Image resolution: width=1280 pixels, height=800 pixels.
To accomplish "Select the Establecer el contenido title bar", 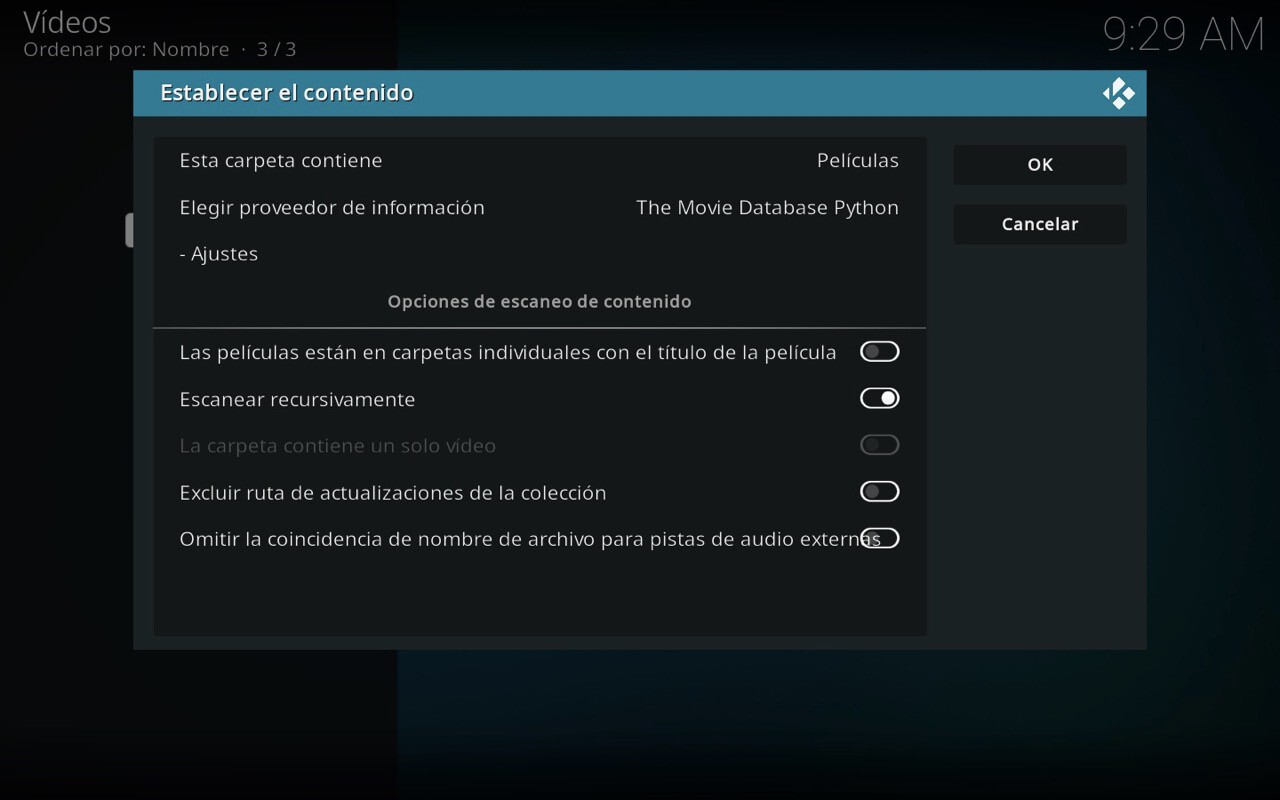I will click(x=287, y=92).
